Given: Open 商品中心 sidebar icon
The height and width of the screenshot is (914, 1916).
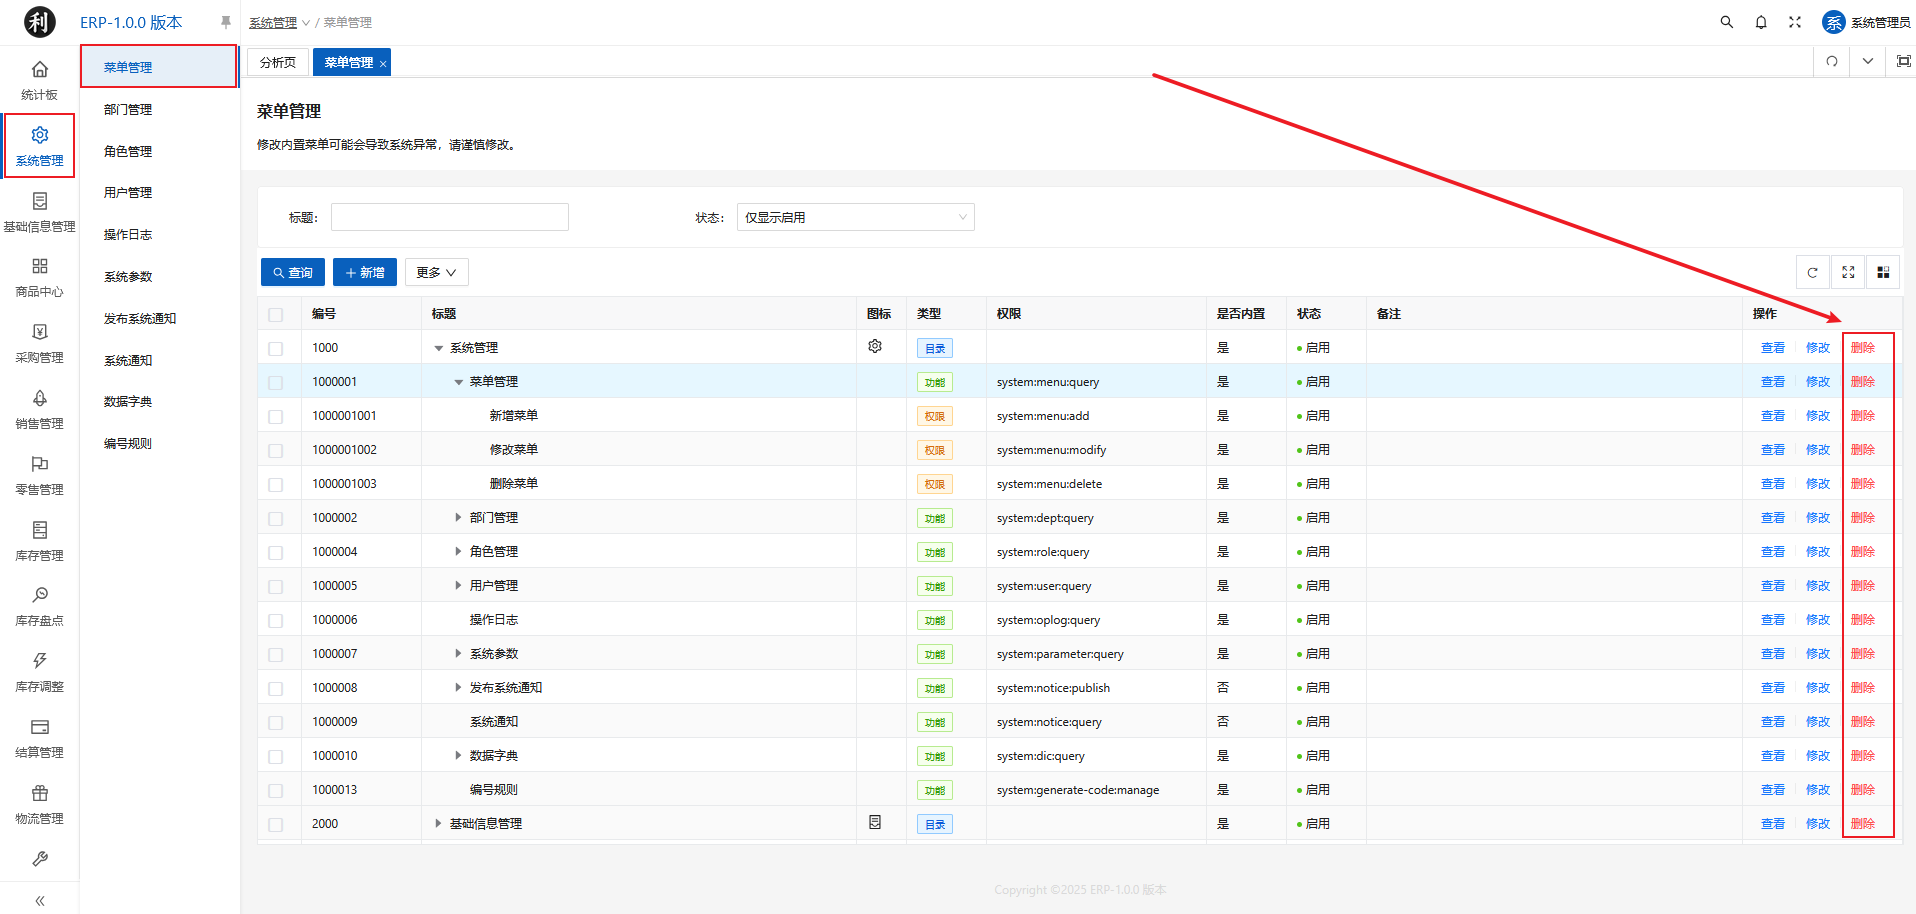Looking at the screenshot, I should [x=40, y=266].
